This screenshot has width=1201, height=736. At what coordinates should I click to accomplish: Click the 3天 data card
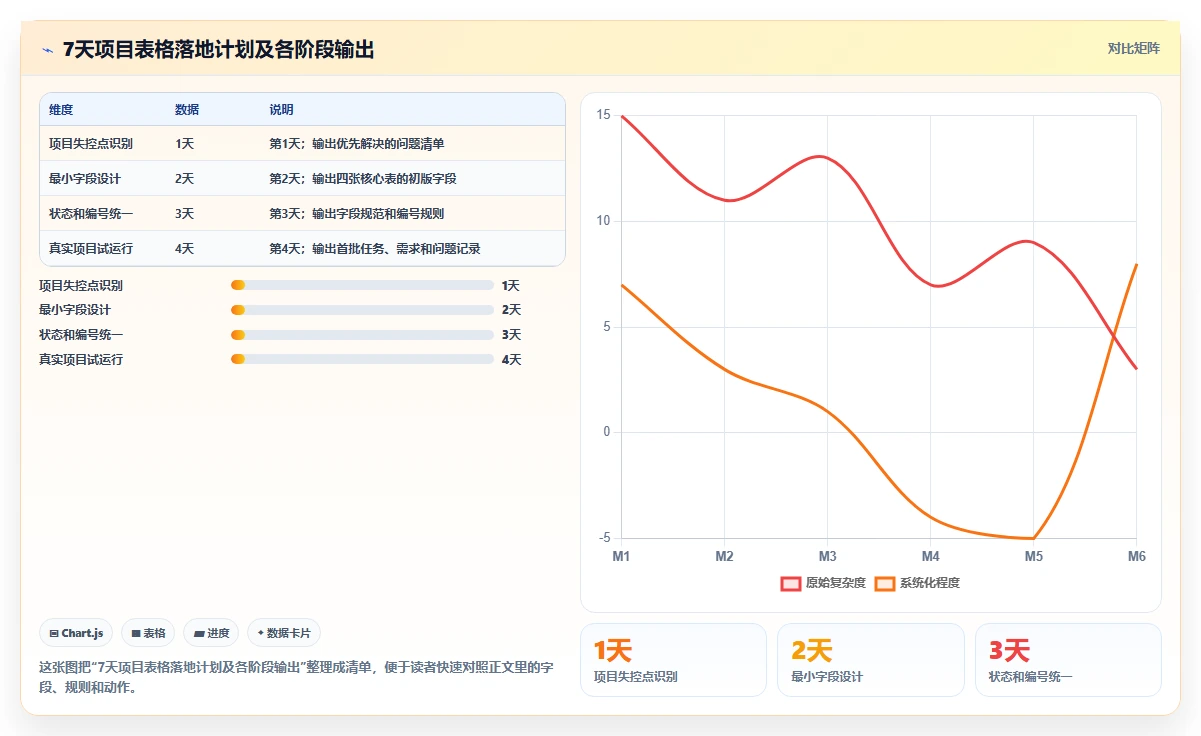pyautogui.click(x=1068, y=660)
